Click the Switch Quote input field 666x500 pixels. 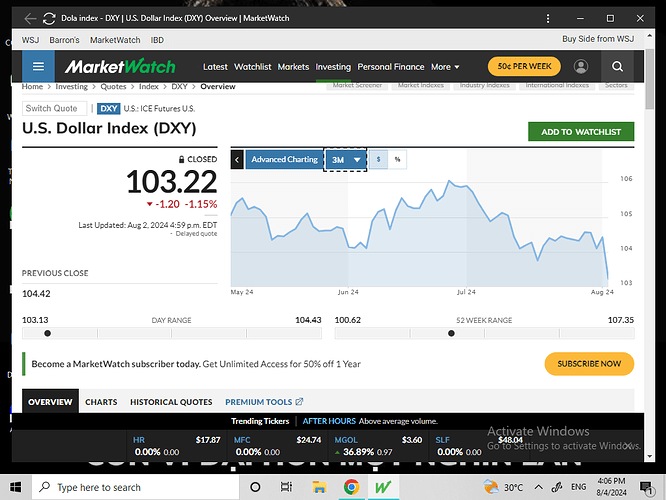pos(54,108)
